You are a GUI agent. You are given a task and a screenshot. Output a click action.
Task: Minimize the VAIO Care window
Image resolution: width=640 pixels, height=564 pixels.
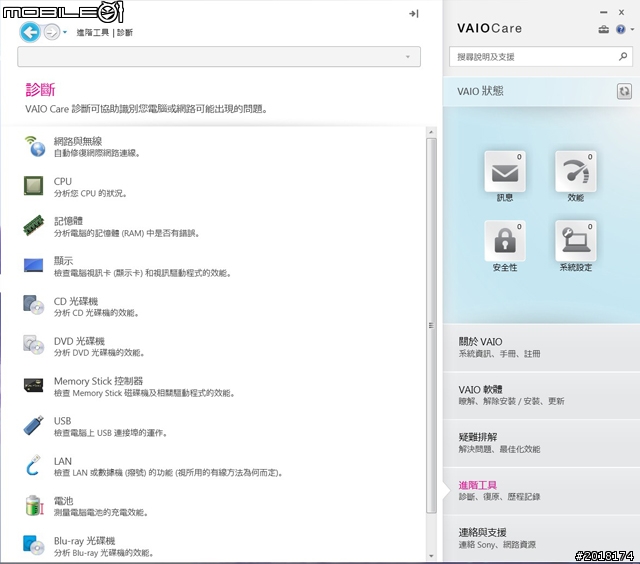[603, 13]
